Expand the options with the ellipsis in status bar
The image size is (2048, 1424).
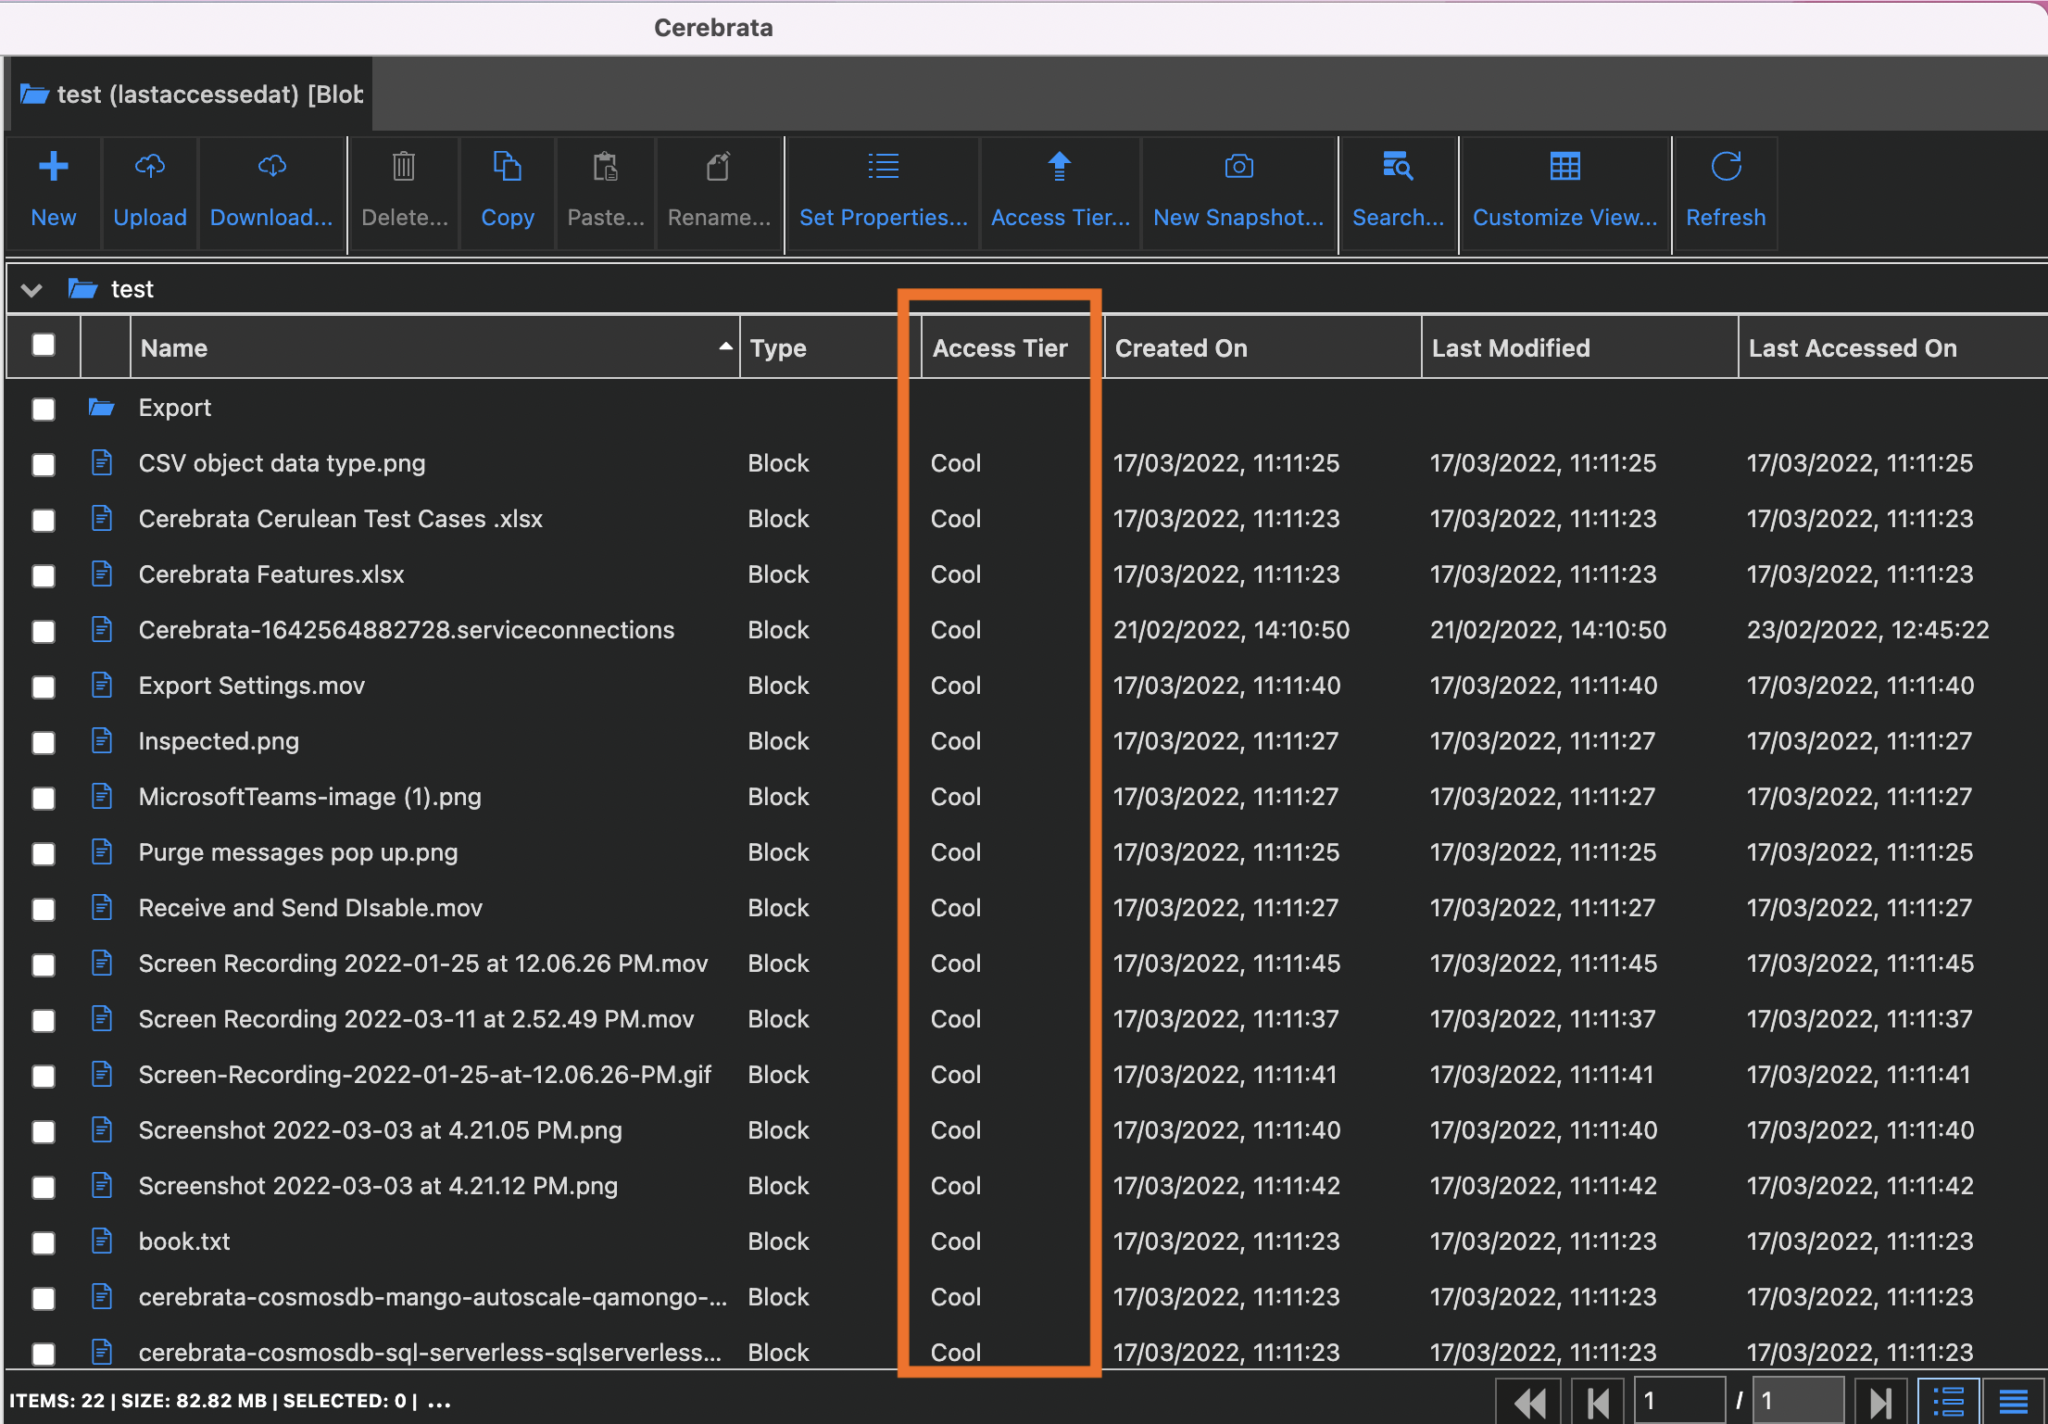pyautogui.click(x=438, y=1400)
